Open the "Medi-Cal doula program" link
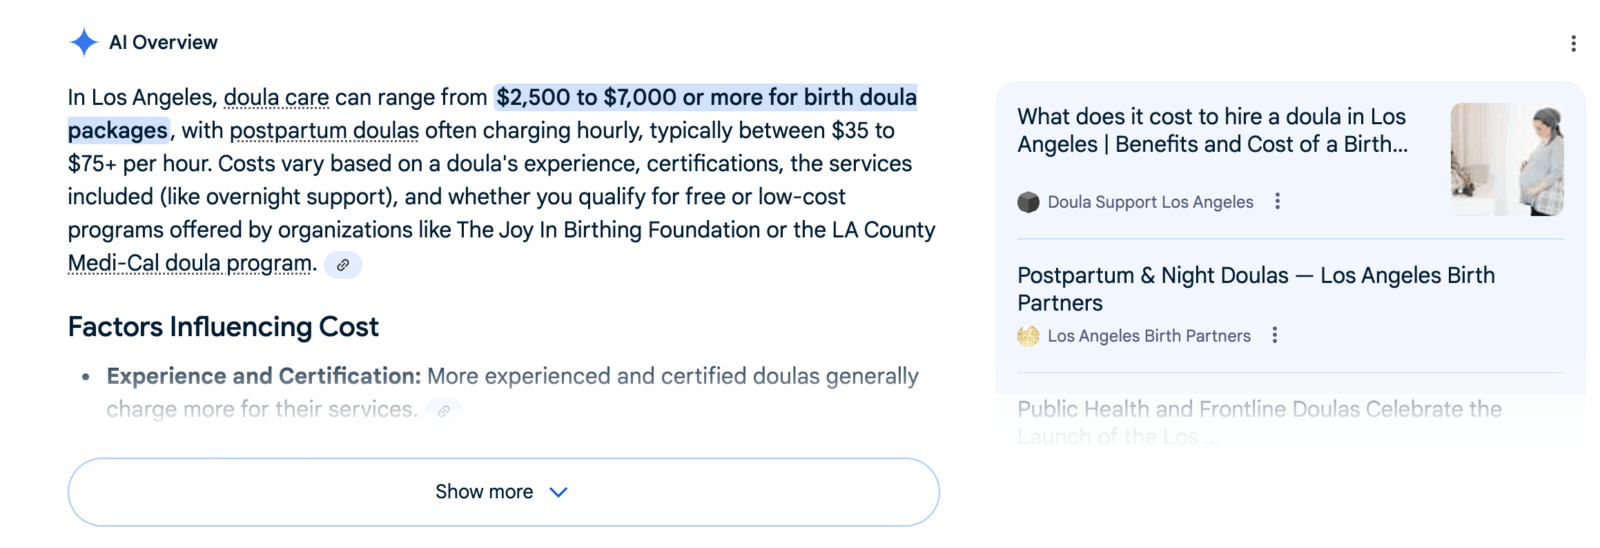Screen dimensions: 1600x548 click(190, 264)
